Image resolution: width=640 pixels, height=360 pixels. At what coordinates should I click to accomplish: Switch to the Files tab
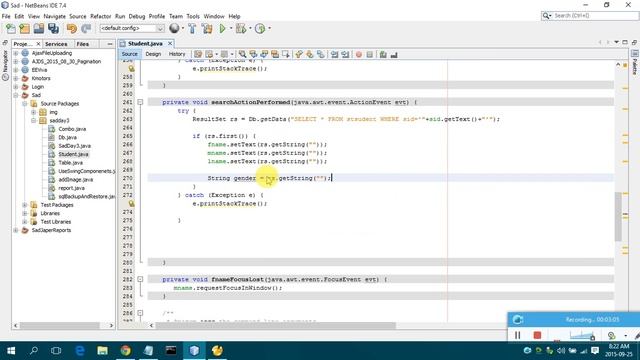[82, 44]
